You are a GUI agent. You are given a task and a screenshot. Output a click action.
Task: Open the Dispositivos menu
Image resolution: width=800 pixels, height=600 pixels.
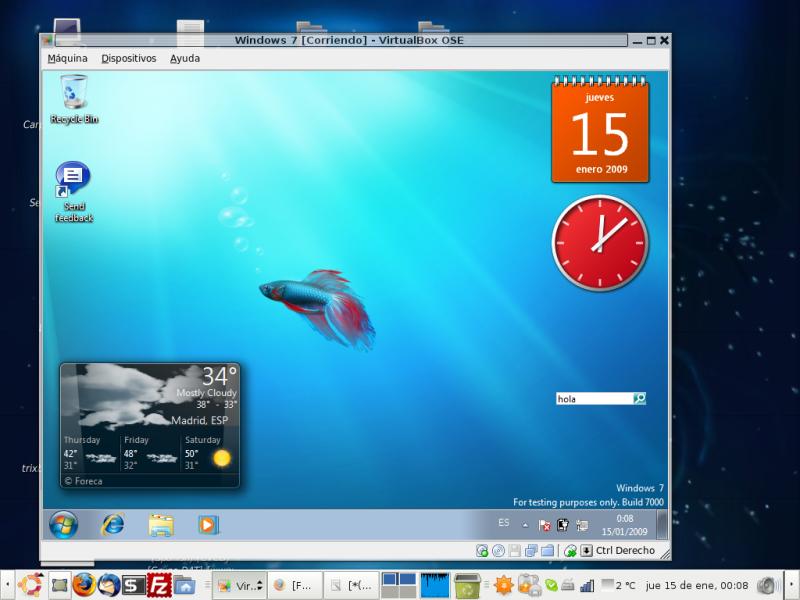click(129, 59)
